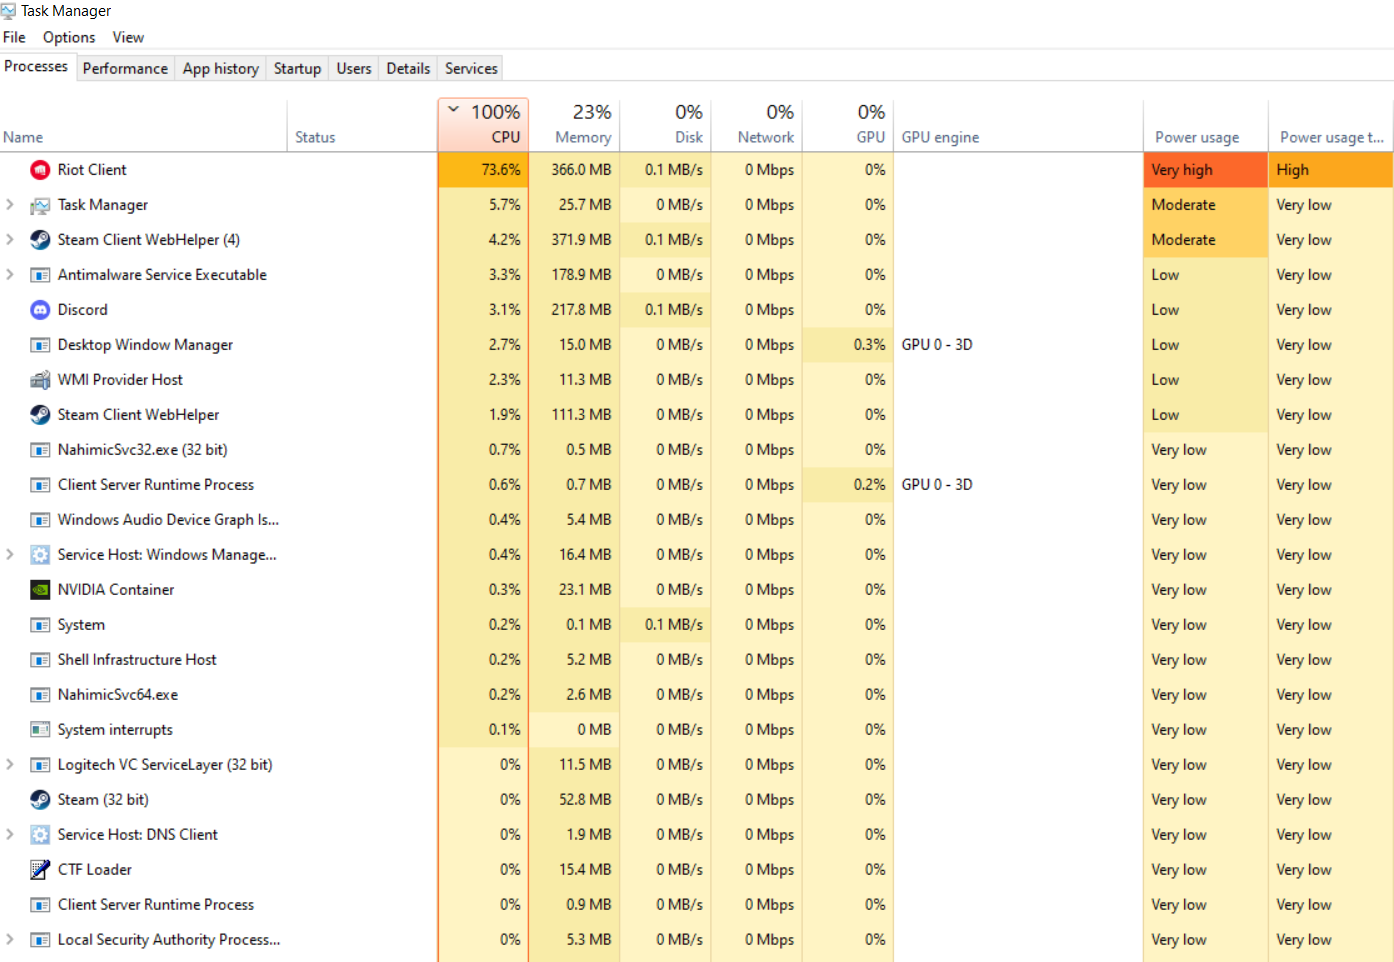
Task: Click the Task Manager title bar icon
Action: 8,11
